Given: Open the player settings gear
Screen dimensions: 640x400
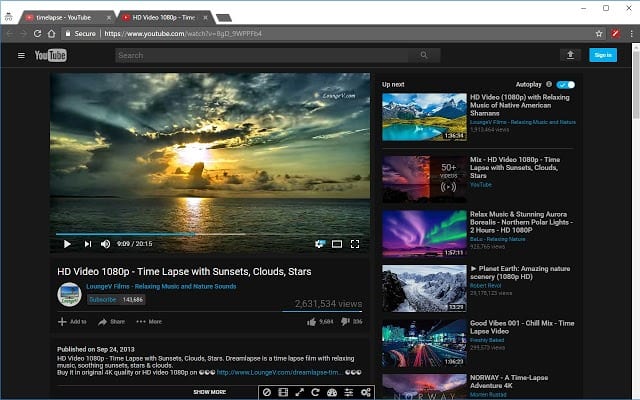Looking at the screenshot, I should [319, 243].
